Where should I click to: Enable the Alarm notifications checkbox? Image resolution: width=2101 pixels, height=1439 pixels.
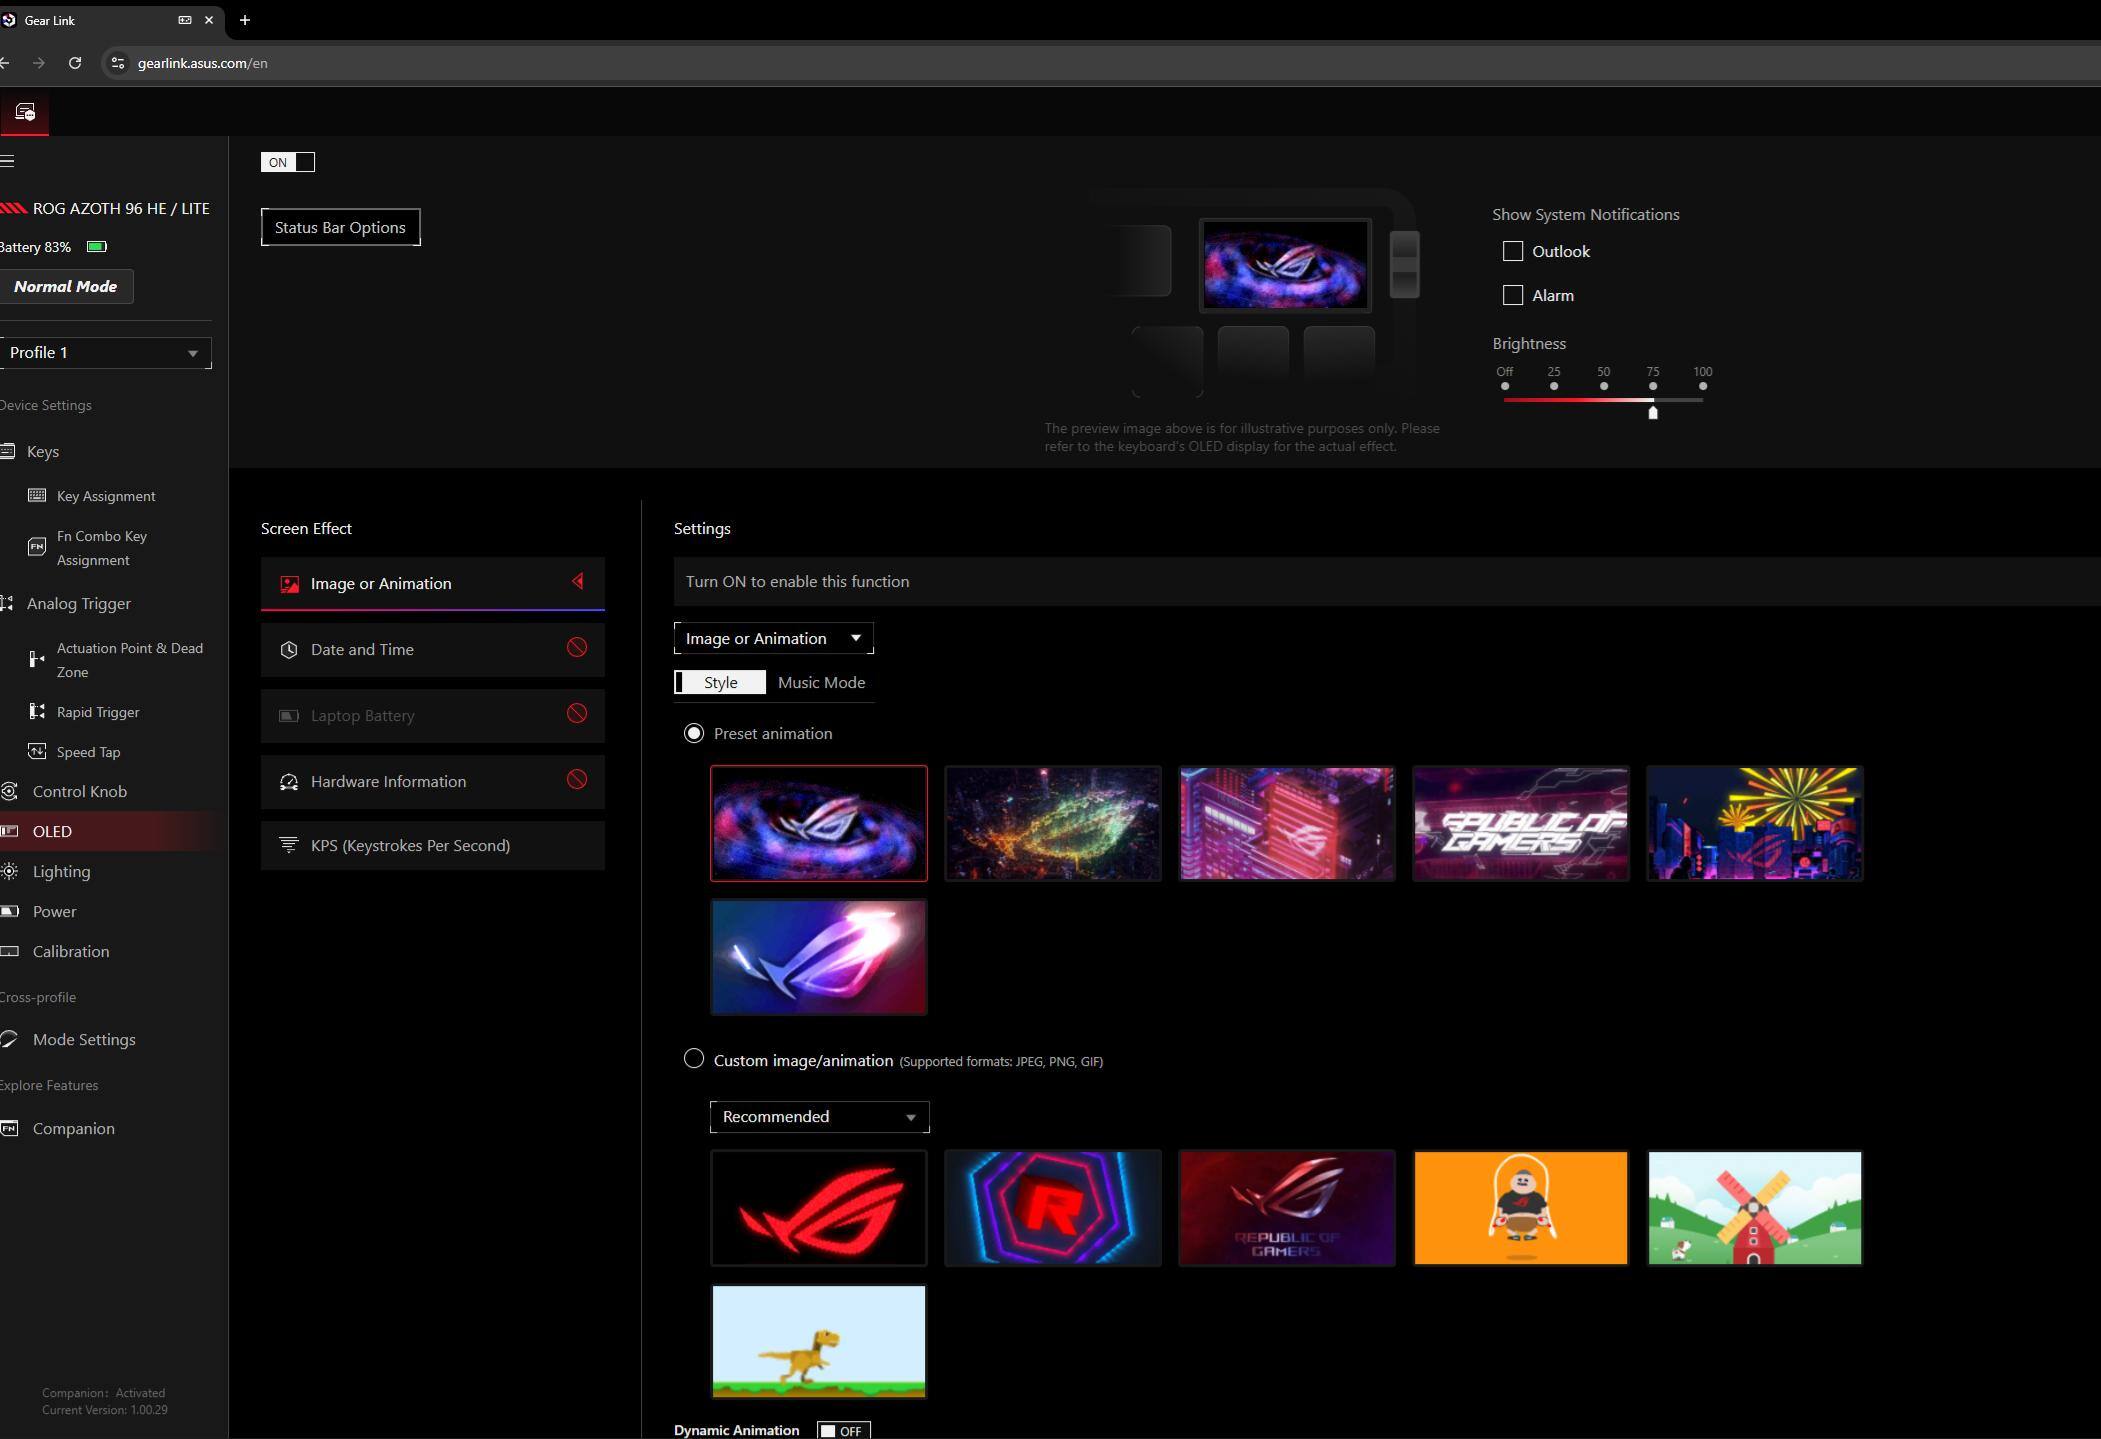[x=1513, y=295]
